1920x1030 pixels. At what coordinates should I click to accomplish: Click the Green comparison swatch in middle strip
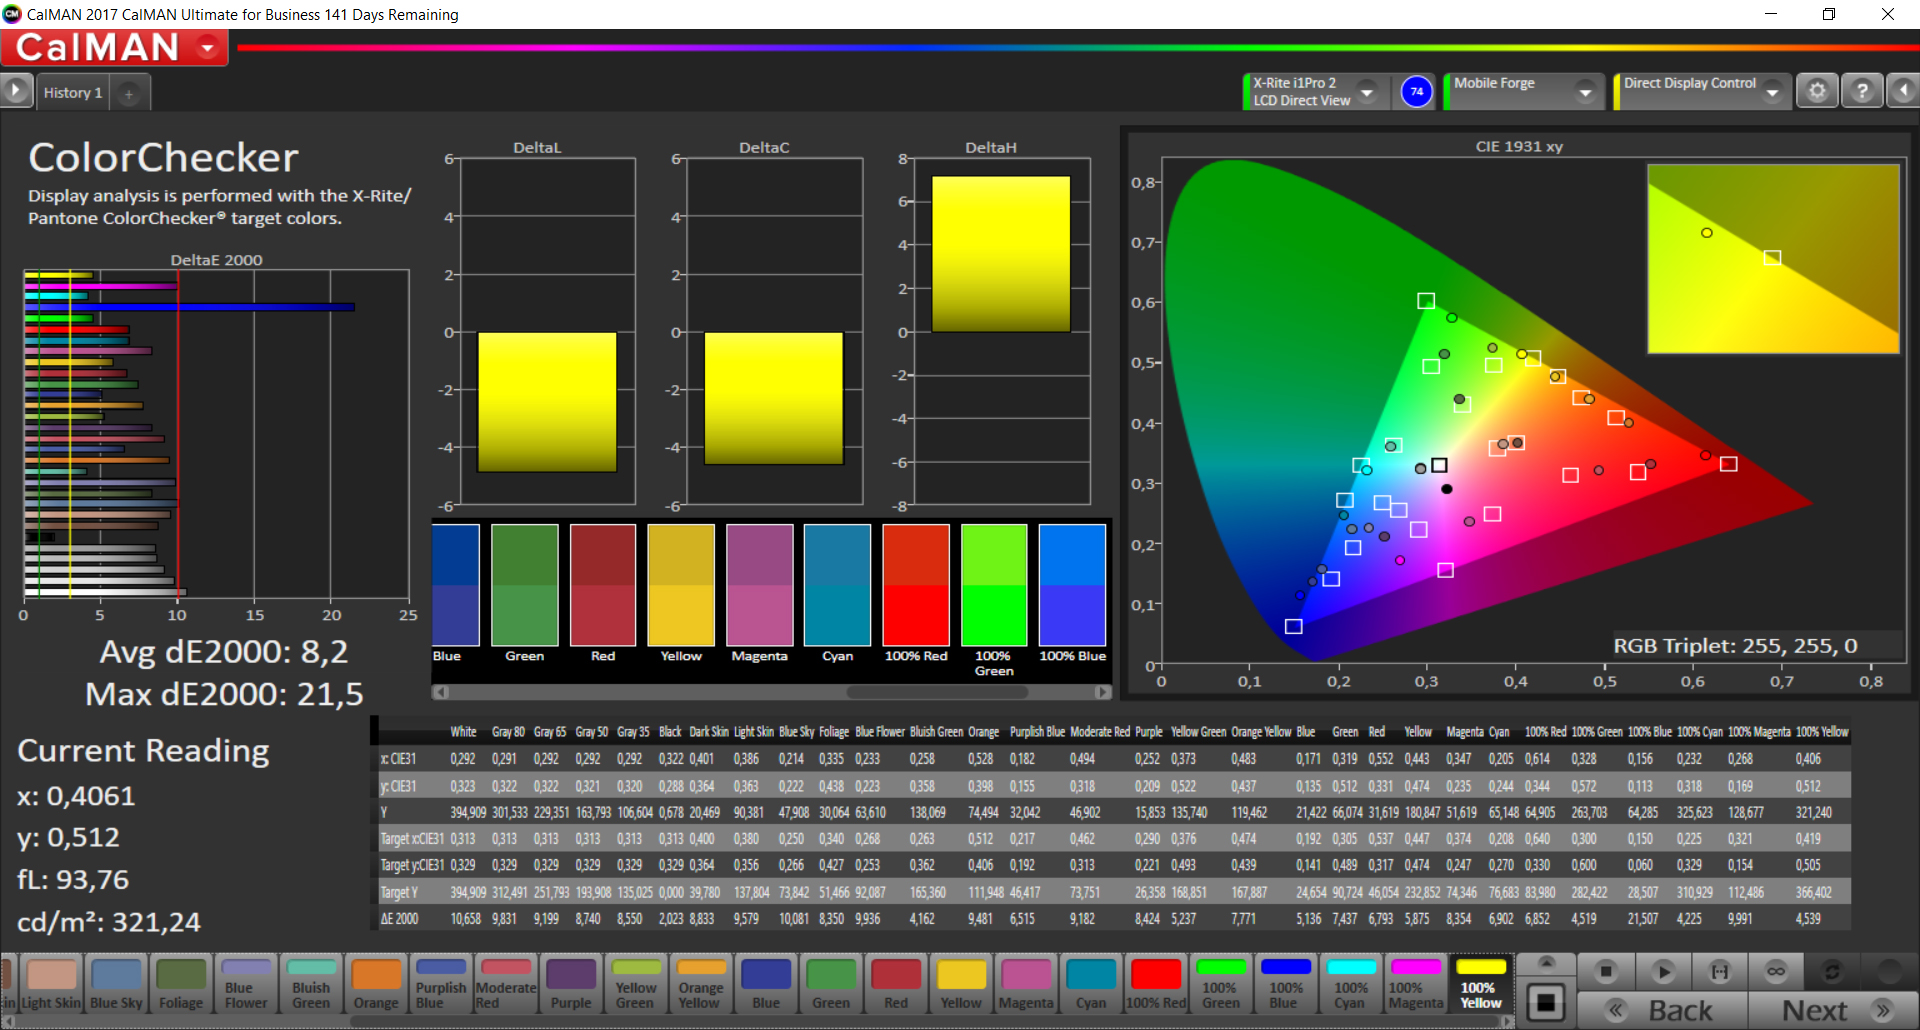[525, 585]
